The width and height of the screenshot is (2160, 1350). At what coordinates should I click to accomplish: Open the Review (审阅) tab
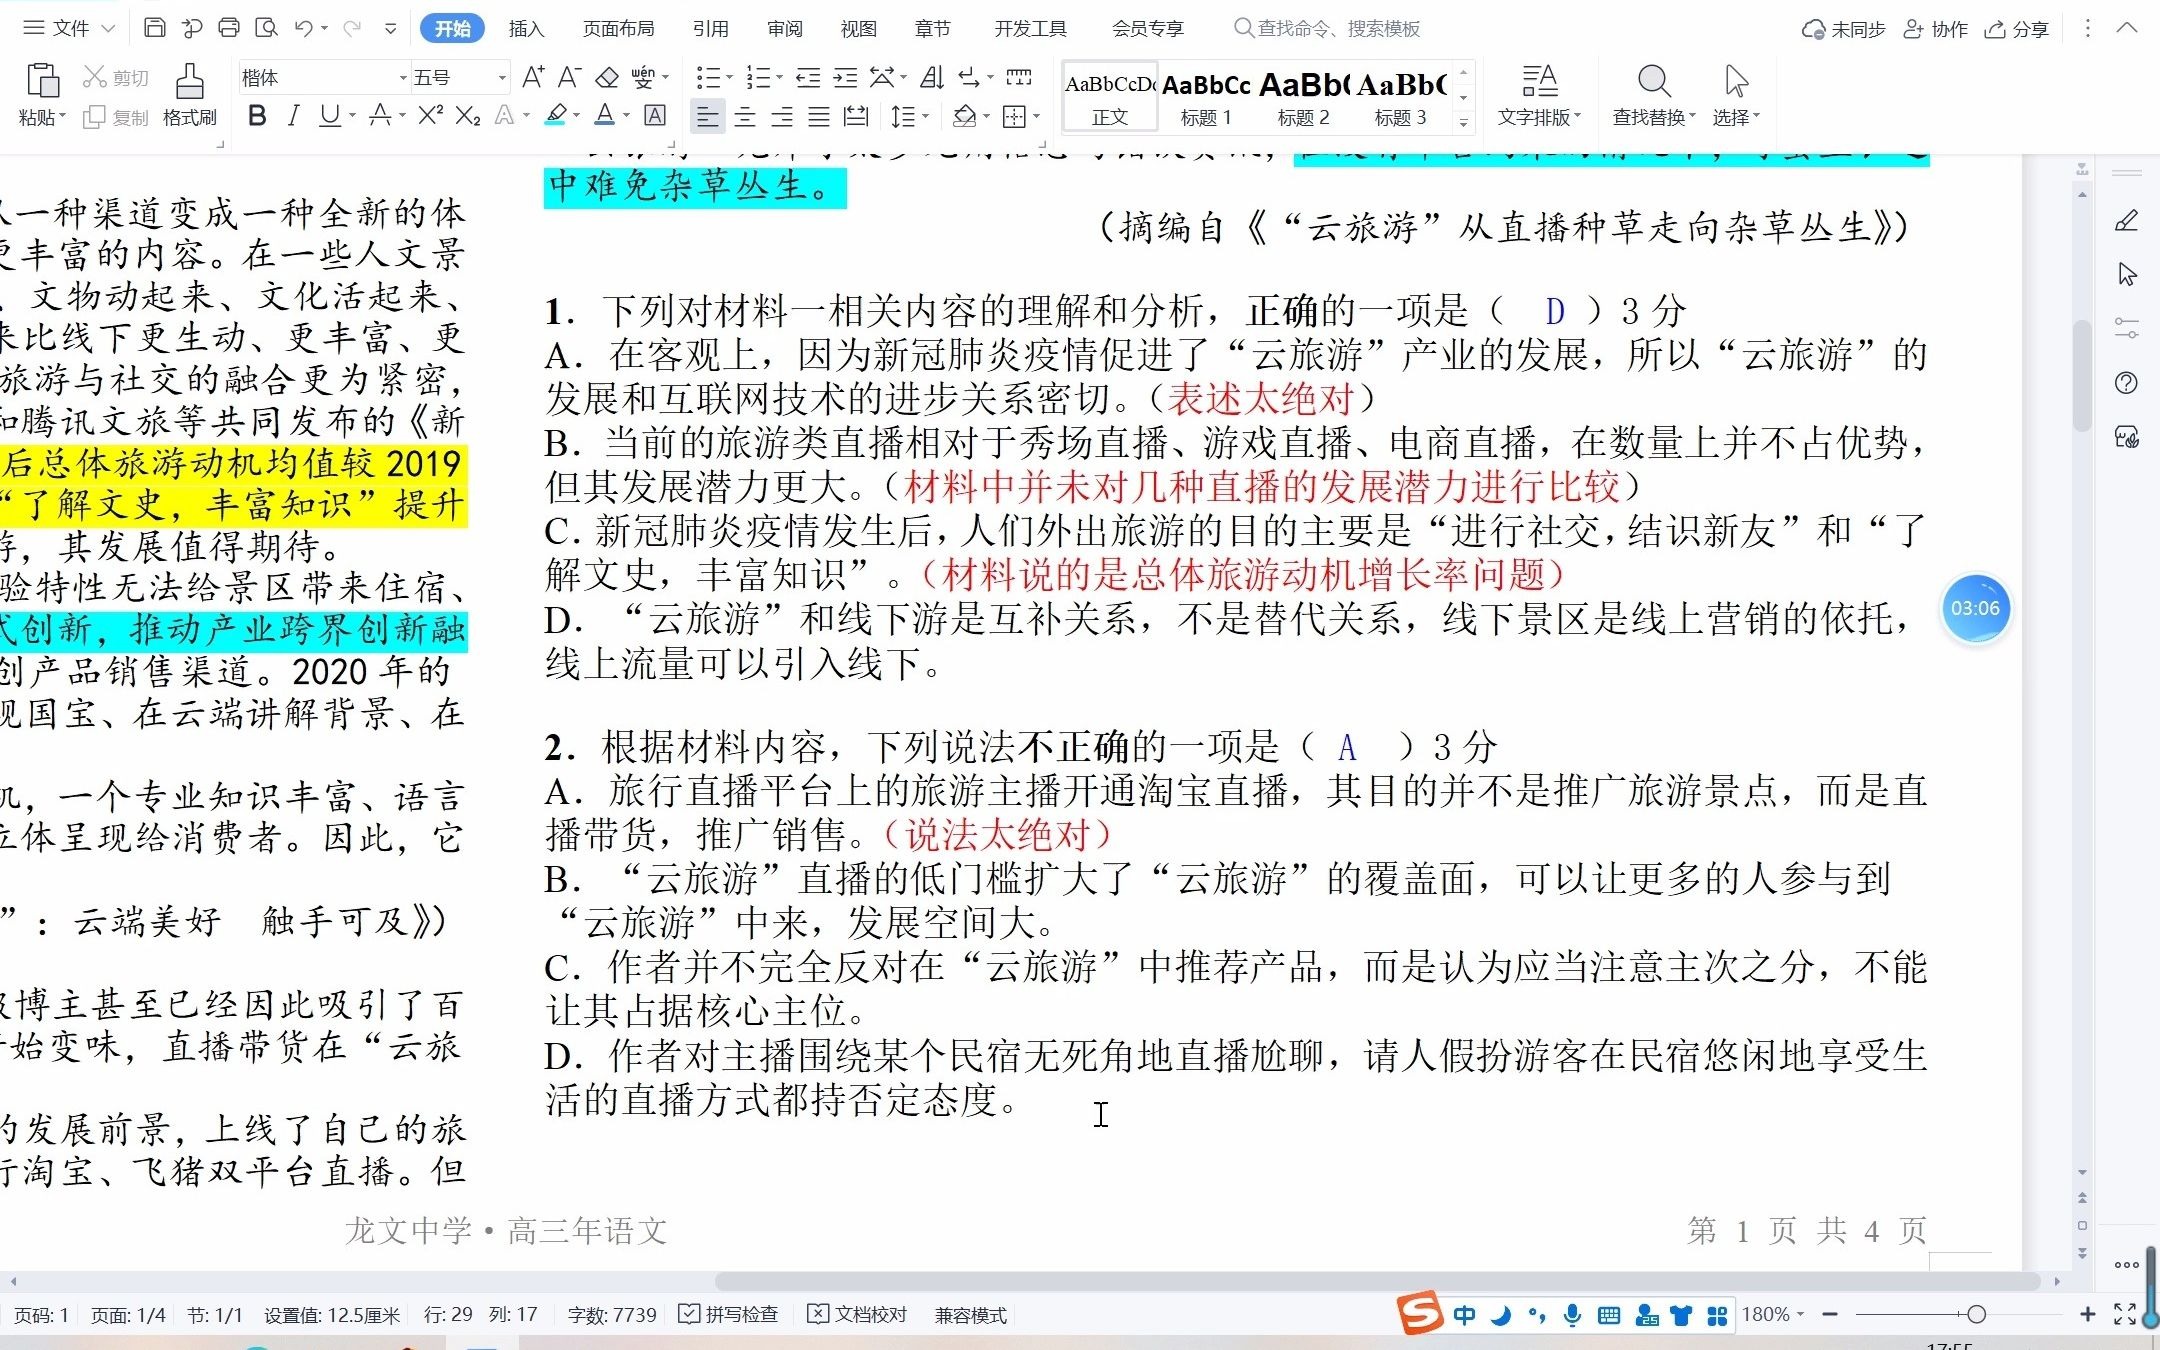click(784, 29)
